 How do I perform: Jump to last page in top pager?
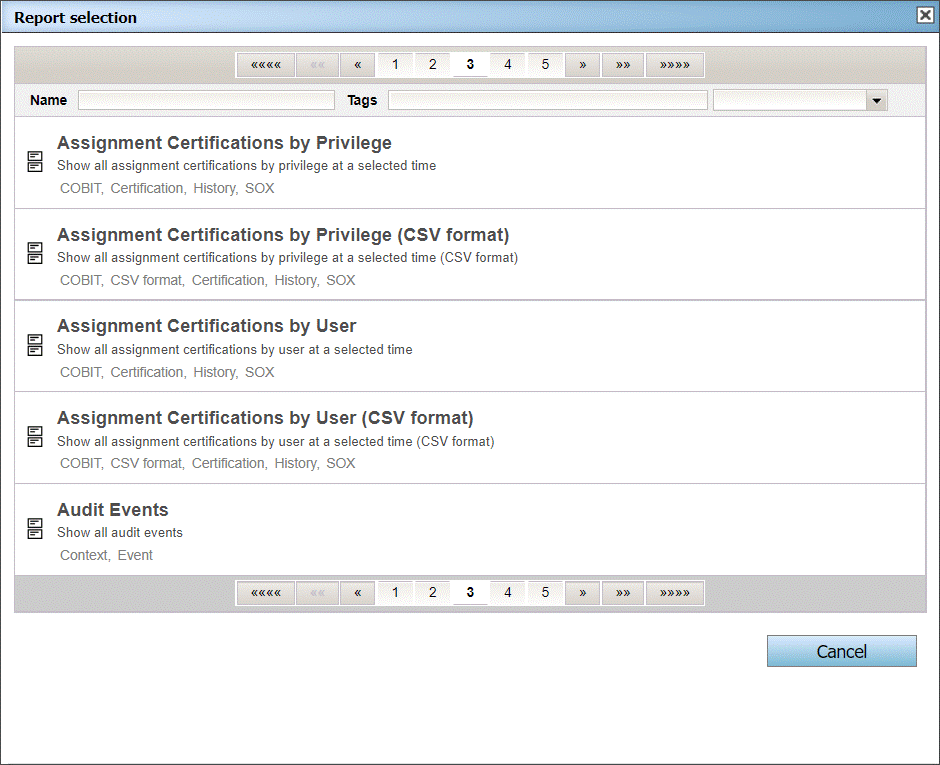(x=675, y=65)
